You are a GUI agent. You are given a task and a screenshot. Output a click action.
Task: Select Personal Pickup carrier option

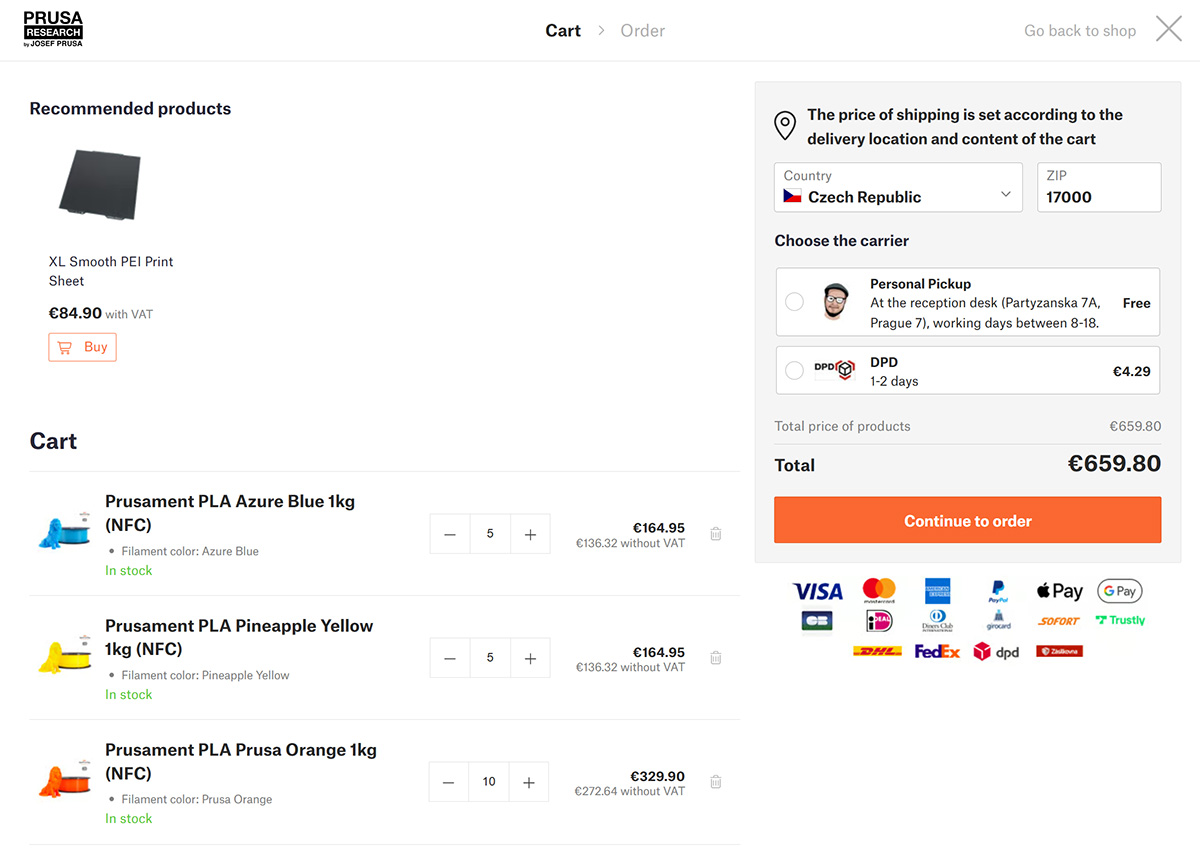794,302
